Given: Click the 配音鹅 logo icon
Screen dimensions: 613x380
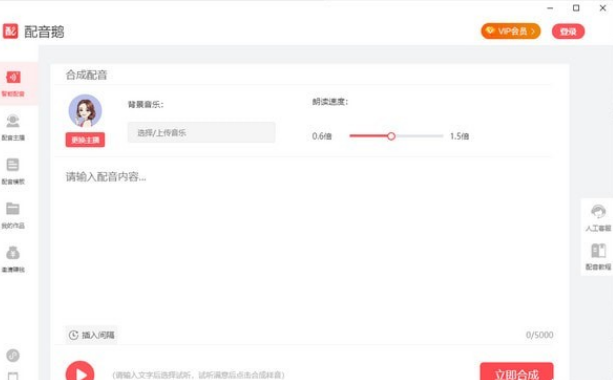Looking at the screenshot, I should pyautogui.click(x=10, y=31).
